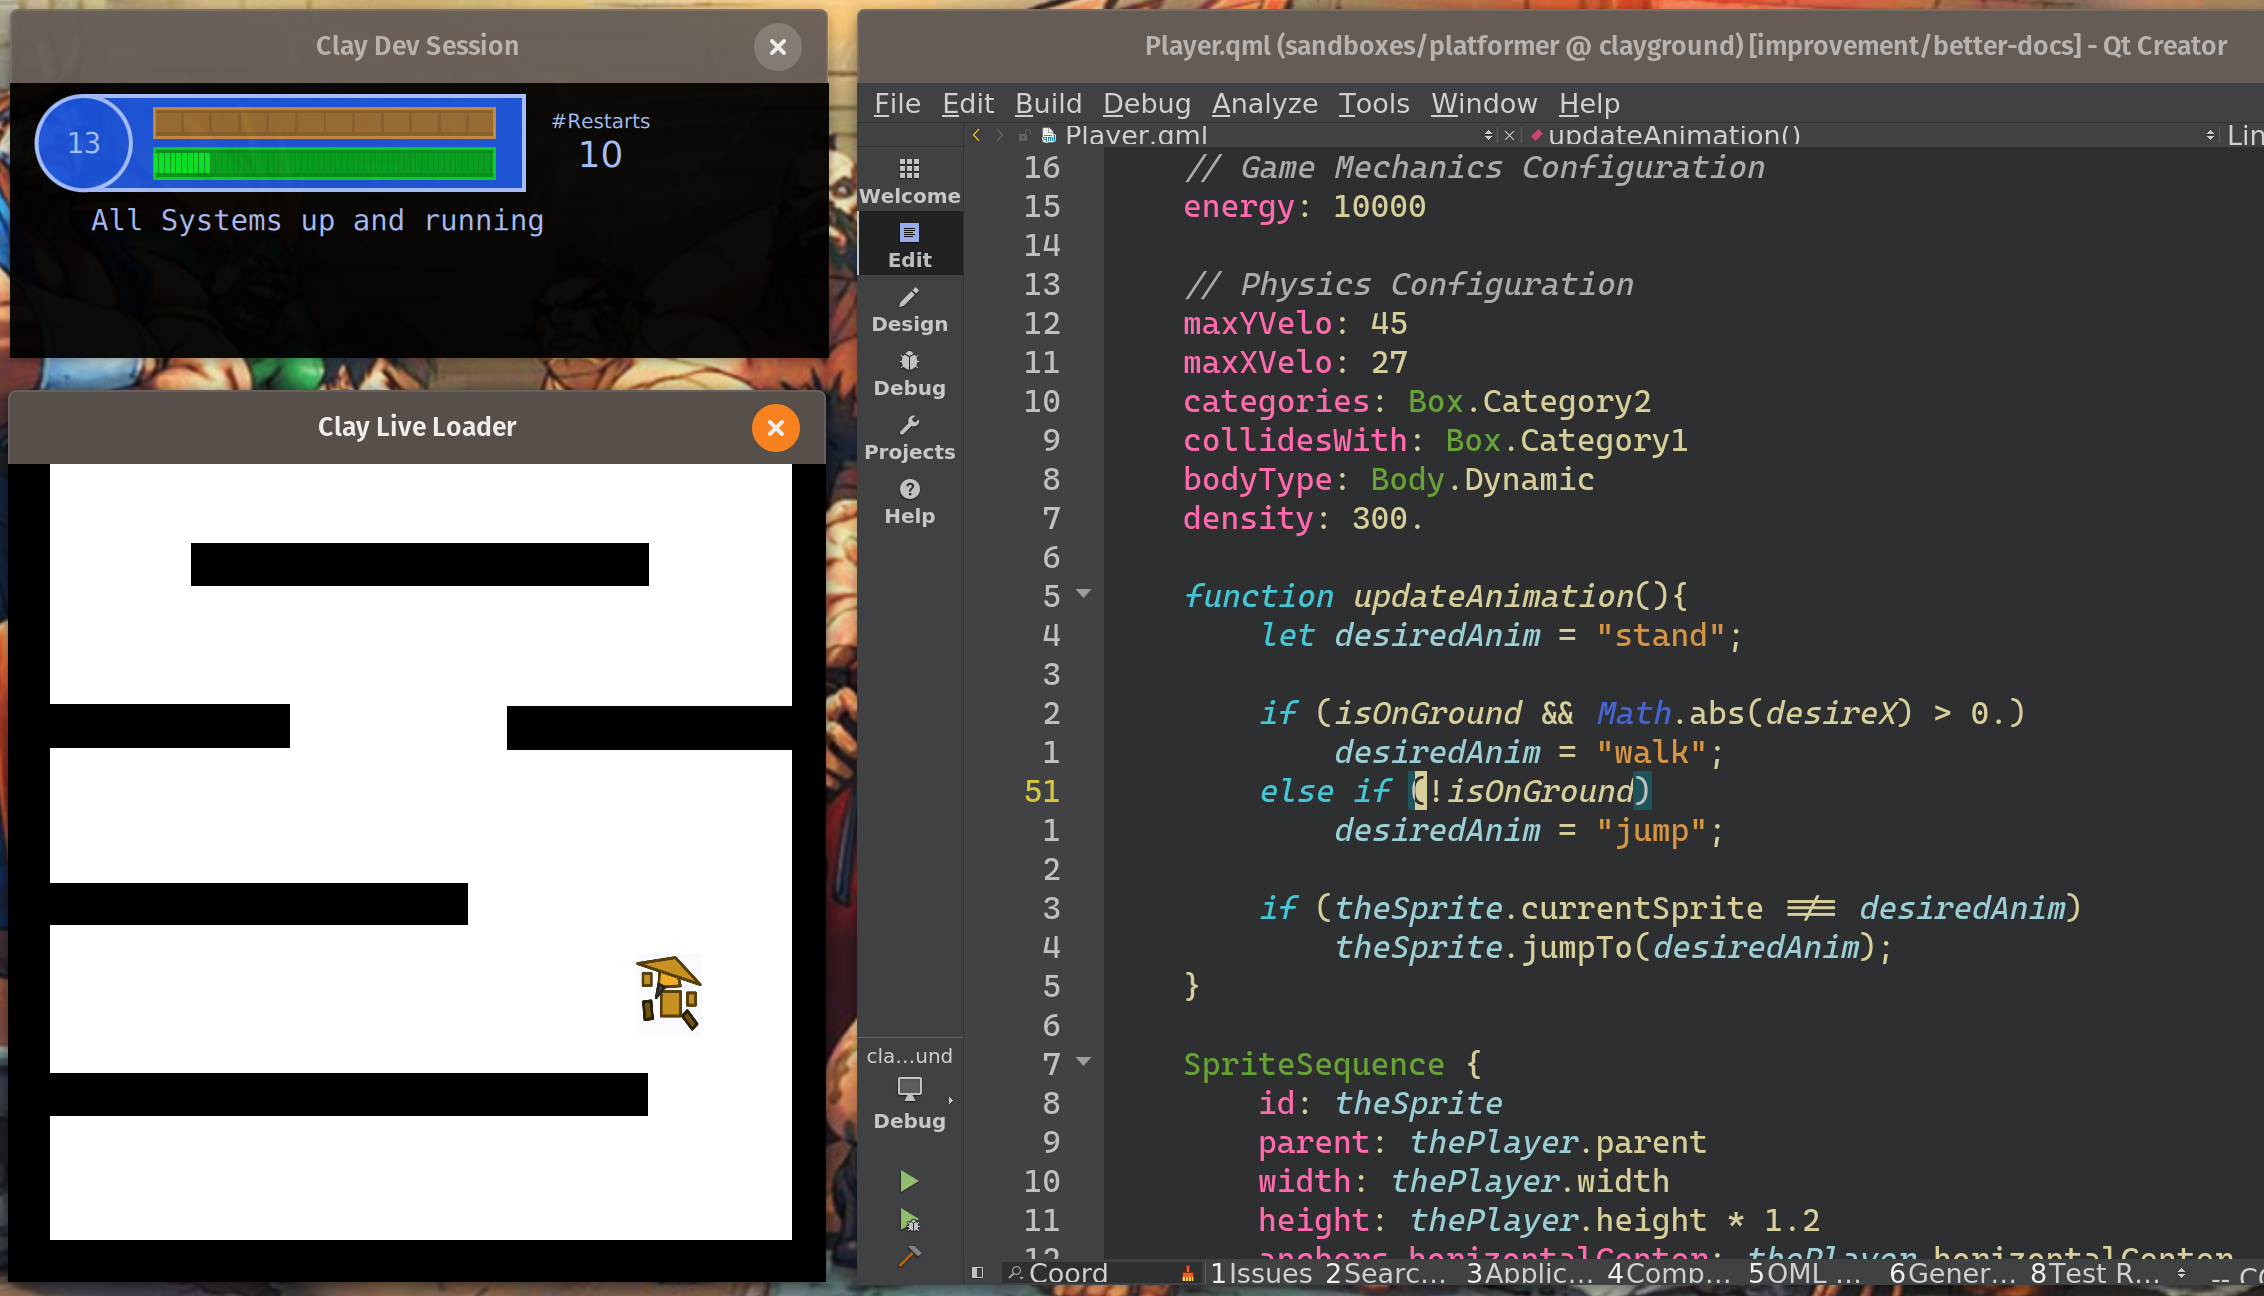Screen dimensions: 2264x1296
Task: Click the Build hammer icon
Action: tap(909, 1256)
